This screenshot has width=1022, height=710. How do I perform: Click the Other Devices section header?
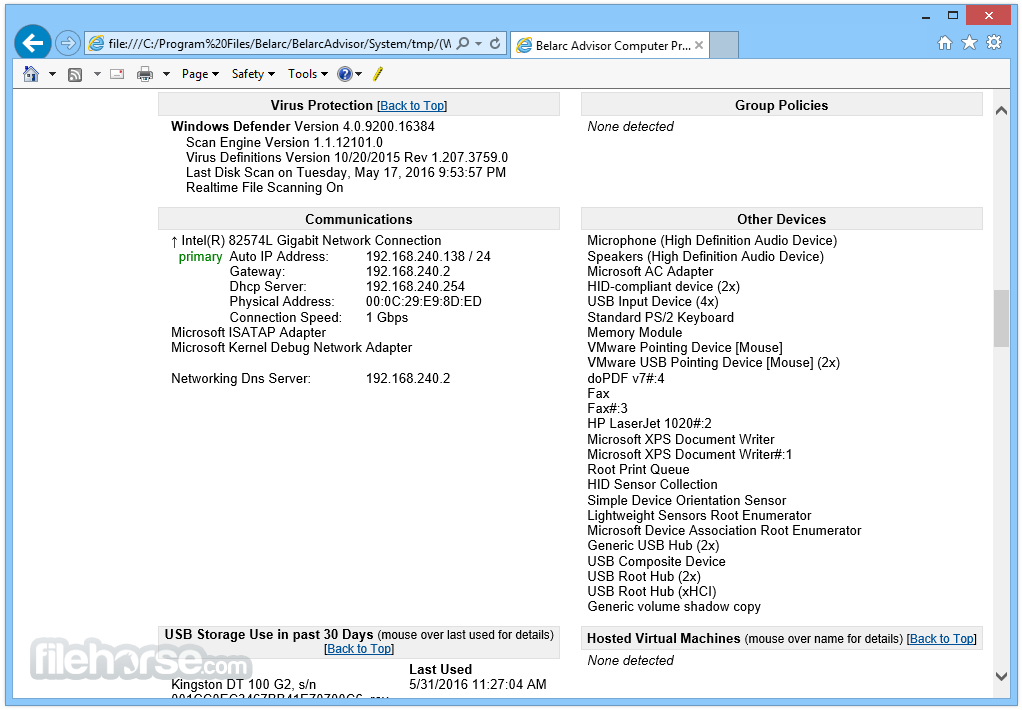point(781,219)
